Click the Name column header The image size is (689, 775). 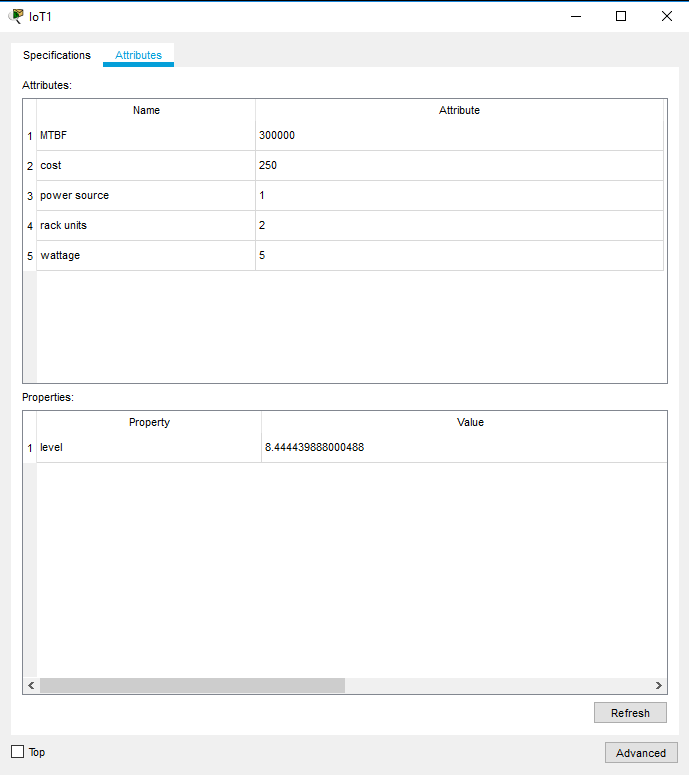146,110
